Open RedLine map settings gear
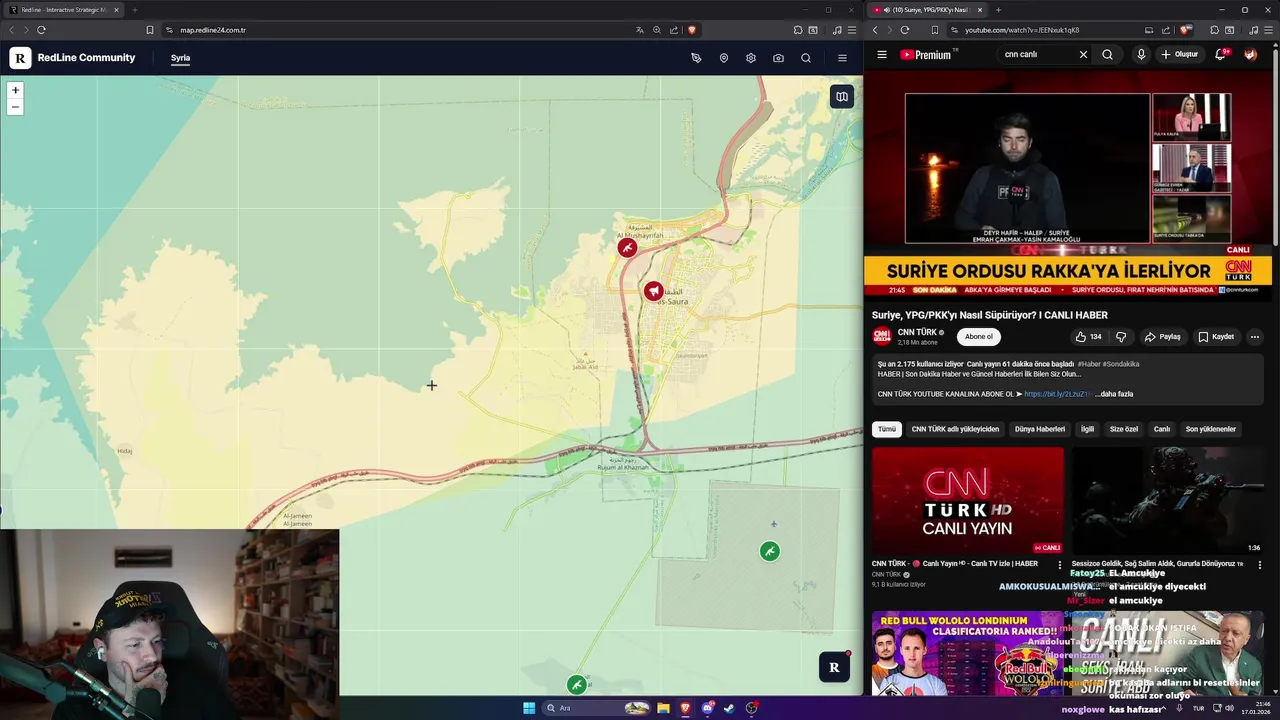This screenshot has height=720, width=1280. 751,58
